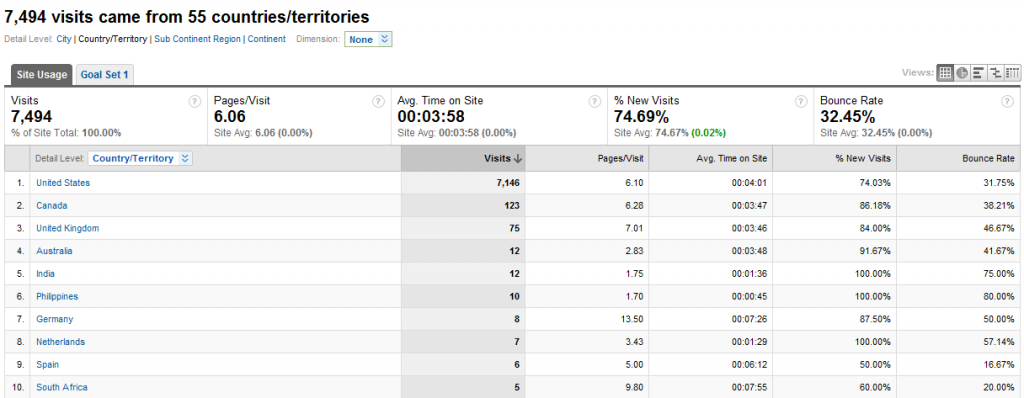Select the Site Usage tab
The width and height of the screenshot is (1024, 398).
coord(42,75)
